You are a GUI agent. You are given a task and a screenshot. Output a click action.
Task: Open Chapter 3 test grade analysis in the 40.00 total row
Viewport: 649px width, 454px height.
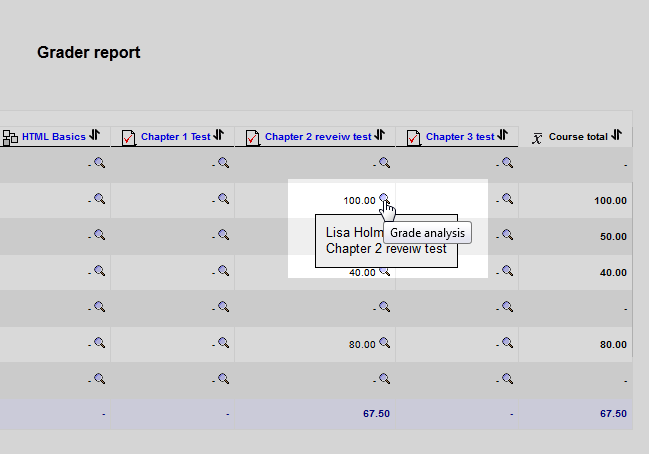click(x=508, y=271)
